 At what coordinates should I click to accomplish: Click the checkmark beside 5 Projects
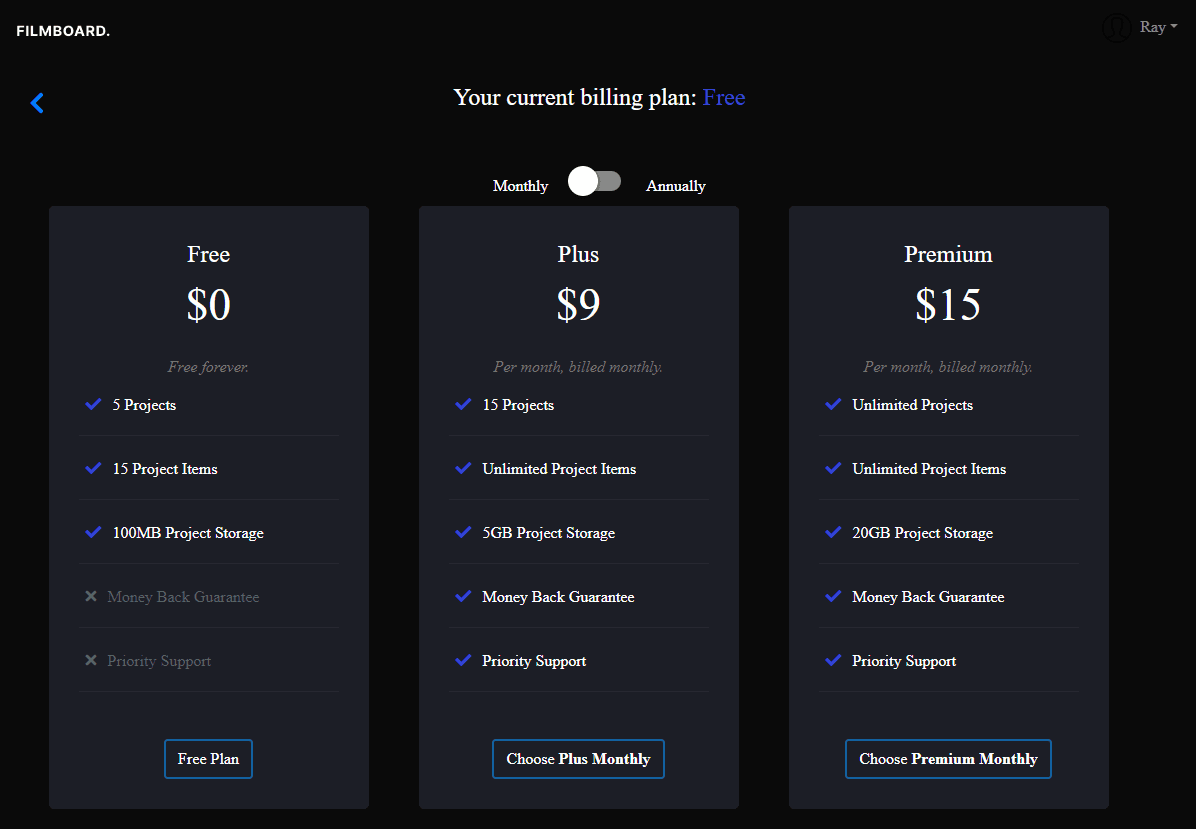pyautogui.click(x=93, y=404)
